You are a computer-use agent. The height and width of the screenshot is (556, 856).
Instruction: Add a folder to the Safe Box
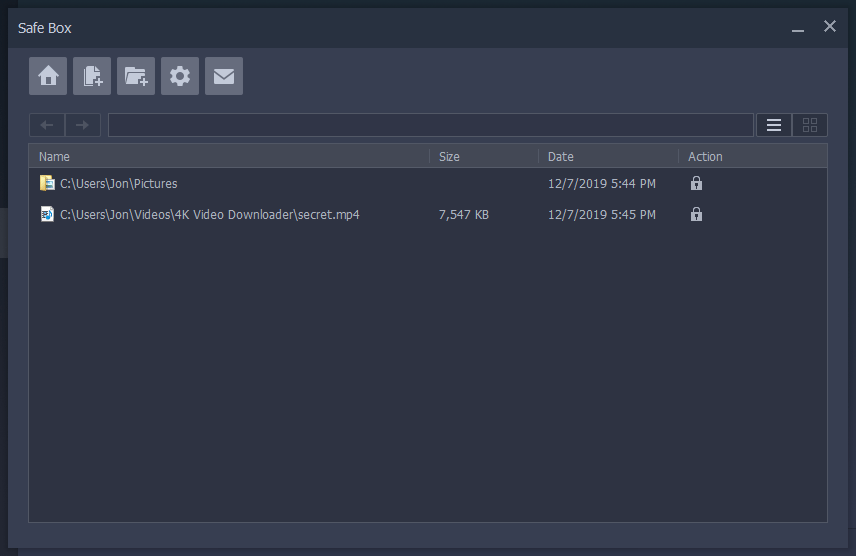tap(136, 76)
